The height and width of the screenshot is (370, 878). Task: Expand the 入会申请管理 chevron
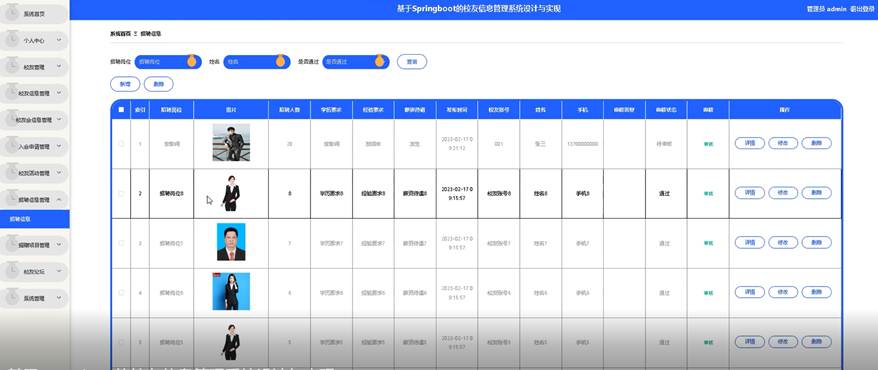click(59, 146)
